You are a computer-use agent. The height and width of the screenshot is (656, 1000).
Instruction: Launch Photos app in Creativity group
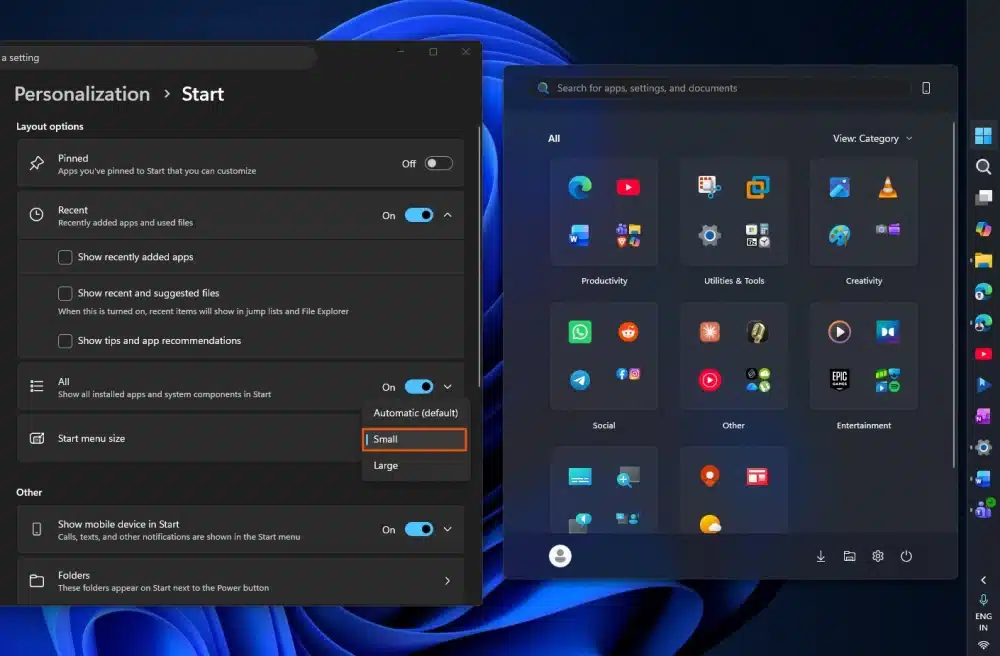coord(839,187)
